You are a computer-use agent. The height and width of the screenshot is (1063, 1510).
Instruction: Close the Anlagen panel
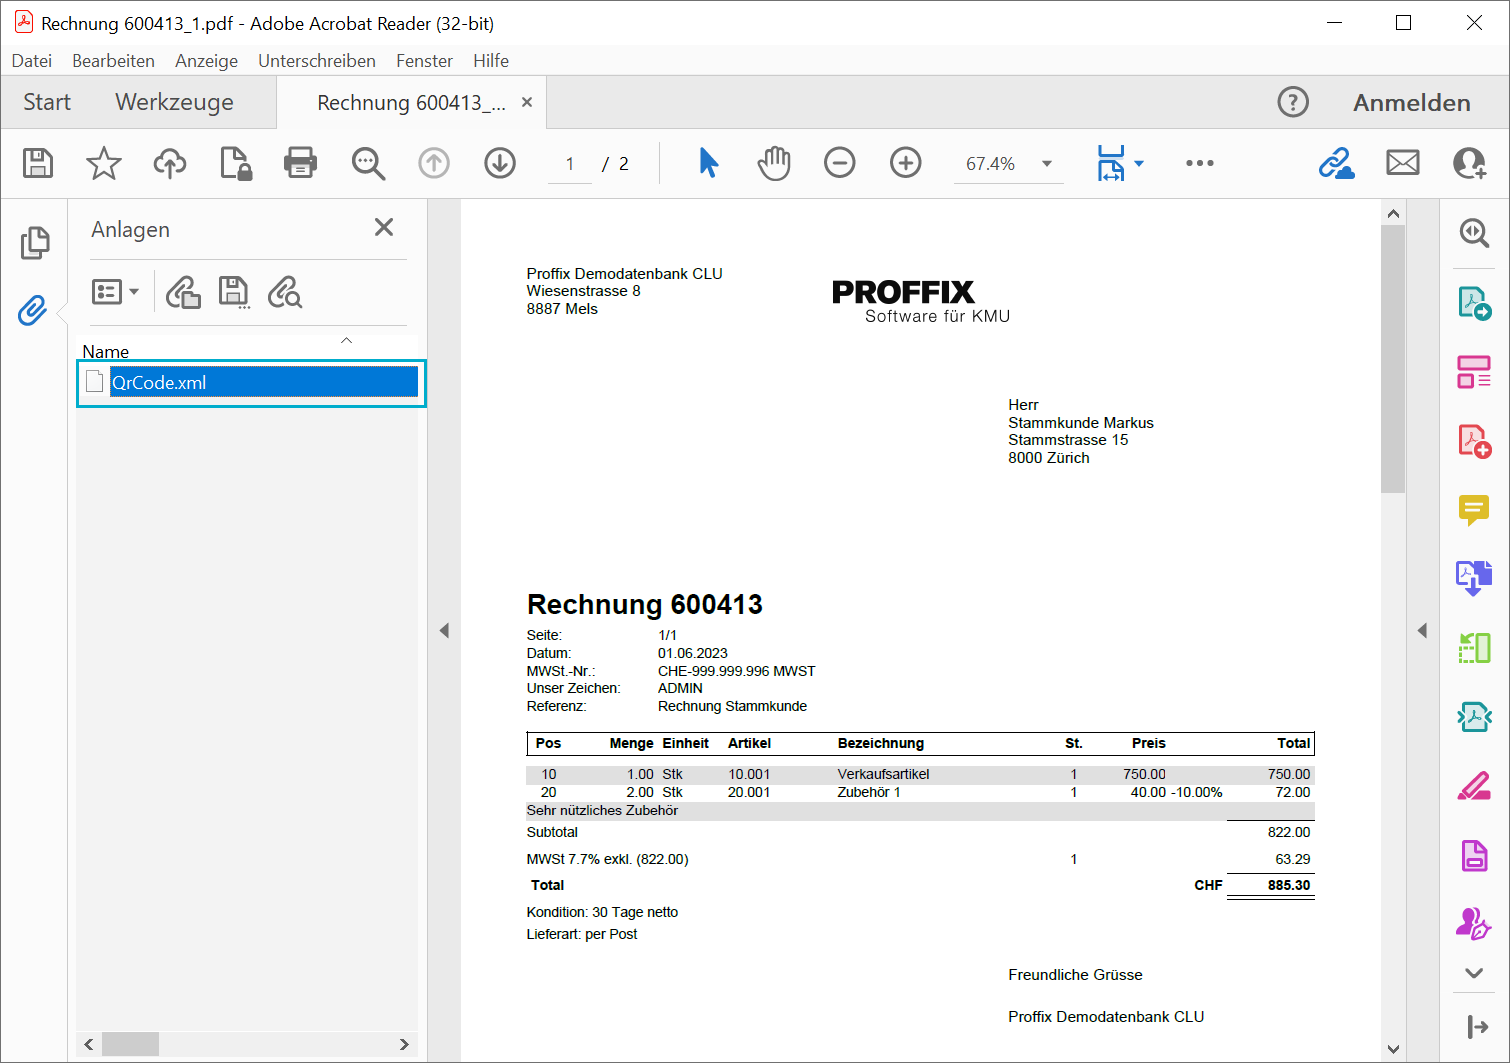coord(384,227)
